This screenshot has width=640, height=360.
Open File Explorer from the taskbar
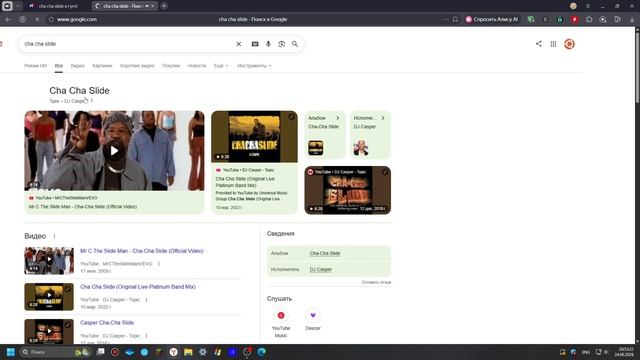point(188,352)
